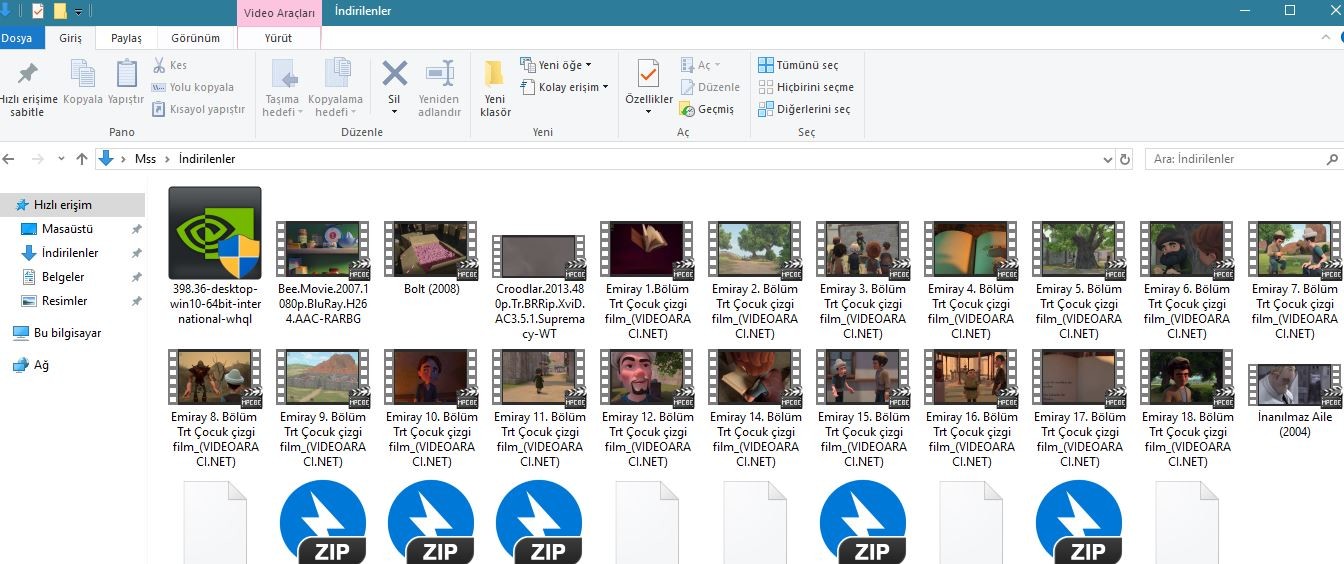Select Belgeler in sidebar
Image resolution: width=1344 pixels, height=564 pixels.
coord(72,277)
